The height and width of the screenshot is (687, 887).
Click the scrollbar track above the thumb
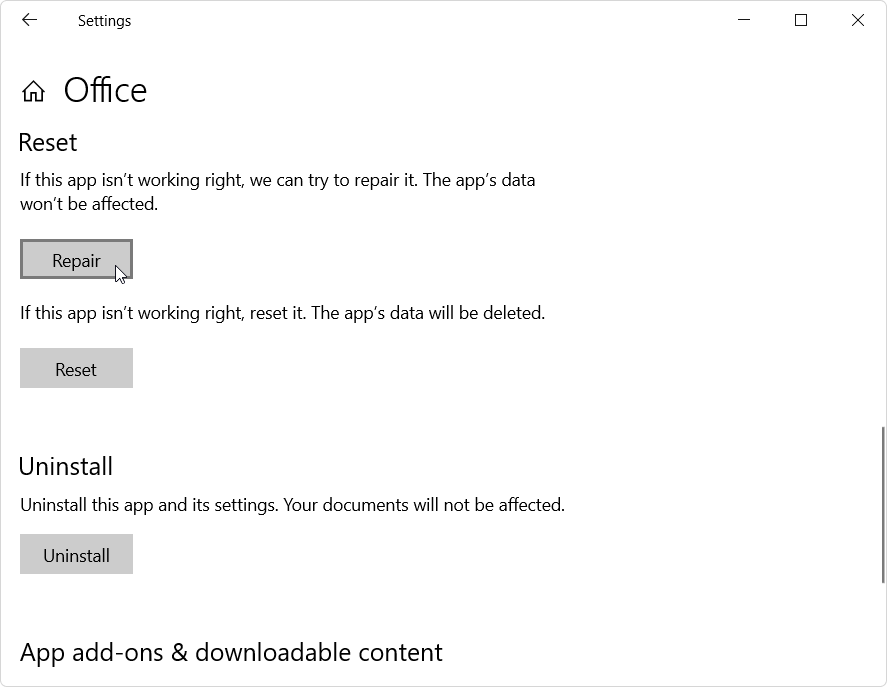882,232
